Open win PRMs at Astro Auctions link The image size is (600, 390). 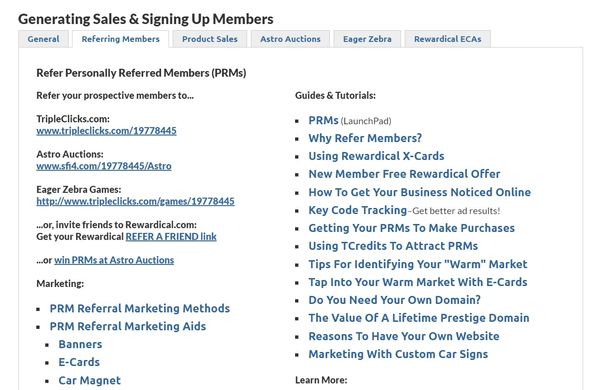(114, 260)
